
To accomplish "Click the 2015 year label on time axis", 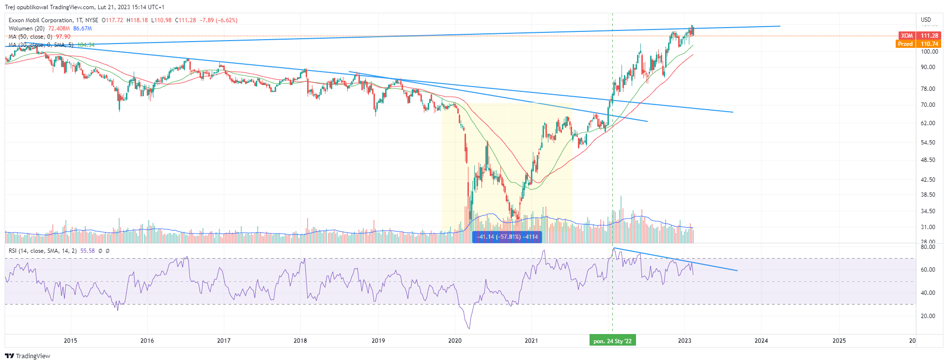I will [x=70, y=341].
